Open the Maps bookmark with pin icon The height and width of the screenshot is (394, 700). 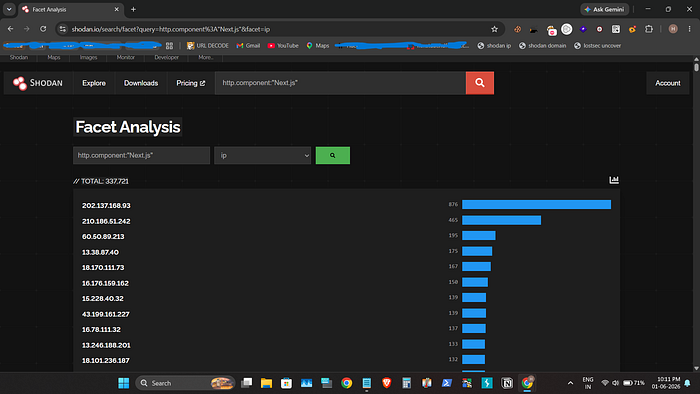(x=318, y=46)
